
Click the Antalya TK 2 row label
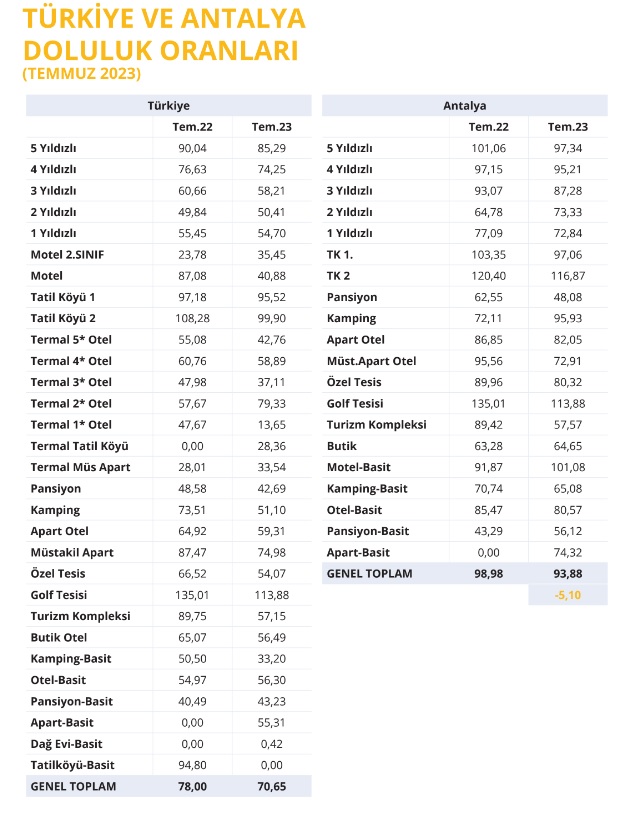338,275
